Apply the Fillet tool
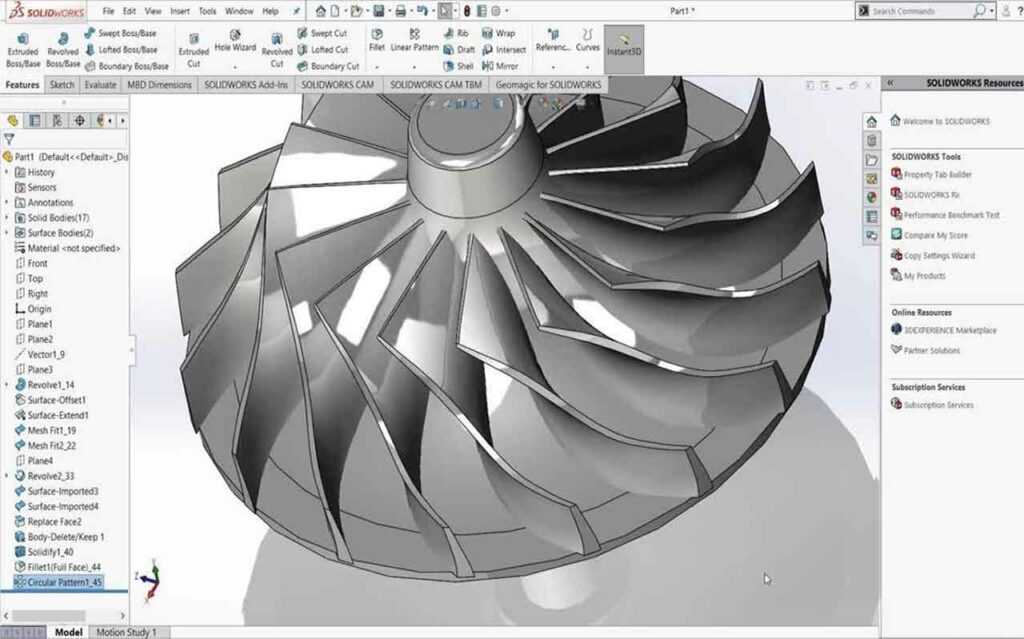1024x639 pixels. [x=377, y=41]
